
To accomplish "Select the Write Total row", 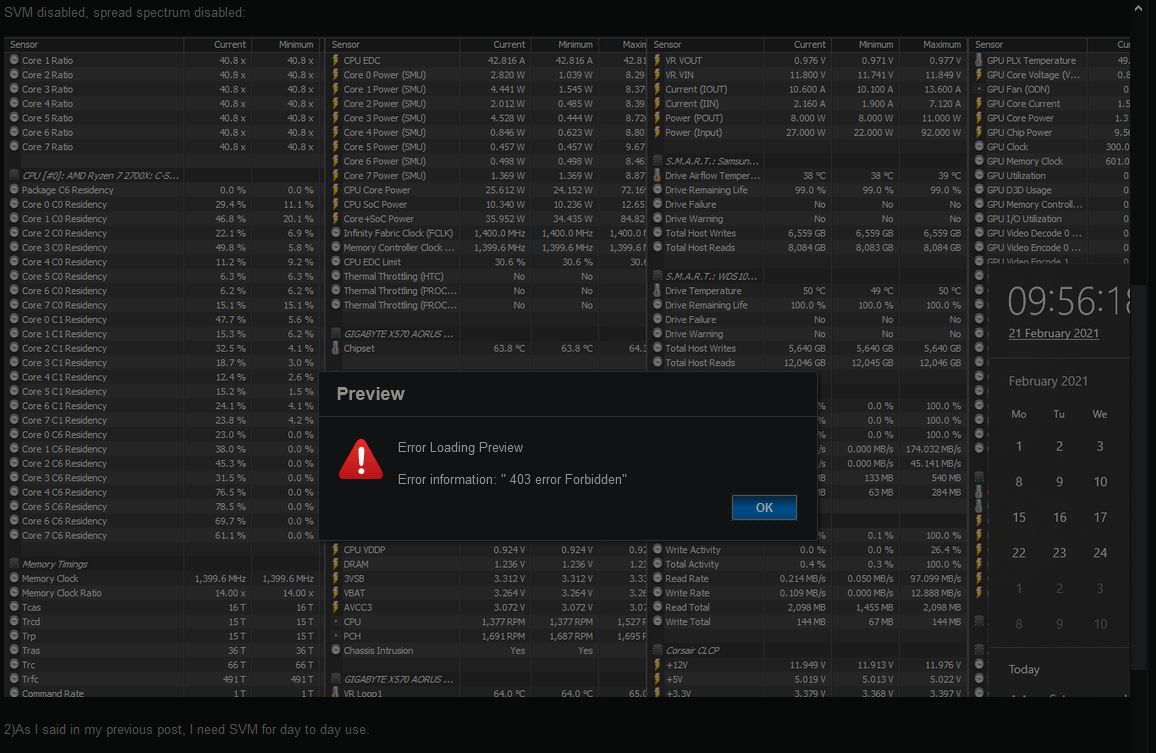I will coord(807,622).
